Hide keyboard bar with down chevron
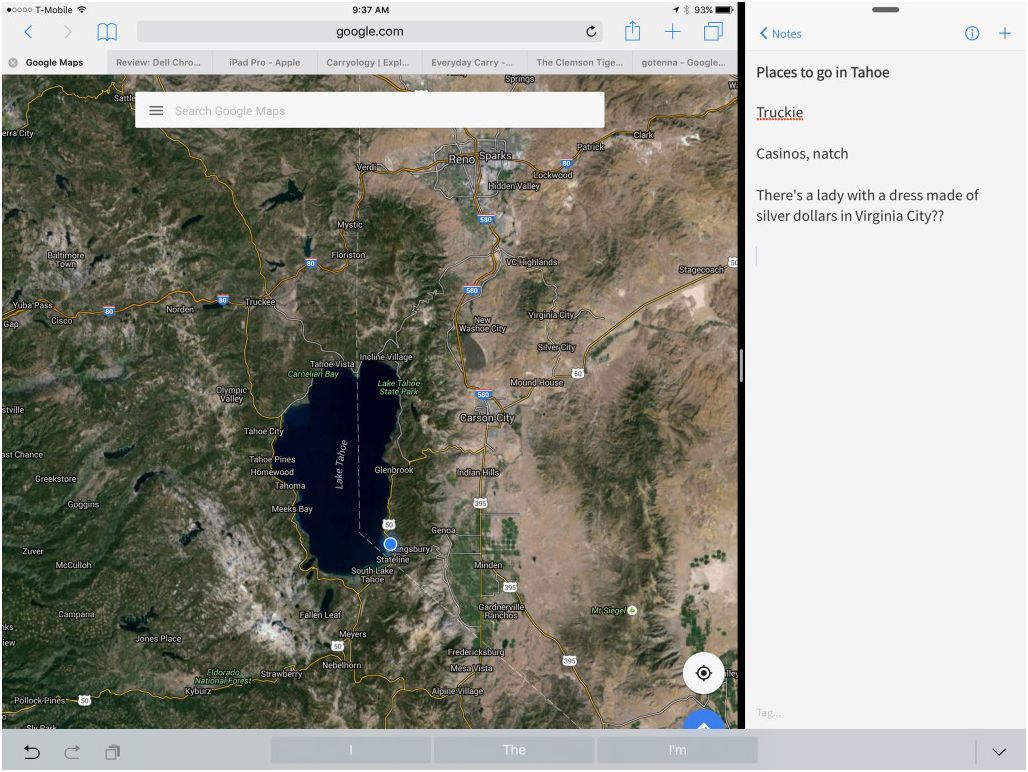Image resolution: width=1028 pixels, height=772 pixels. pyautogui.click(x=998, y=751)
